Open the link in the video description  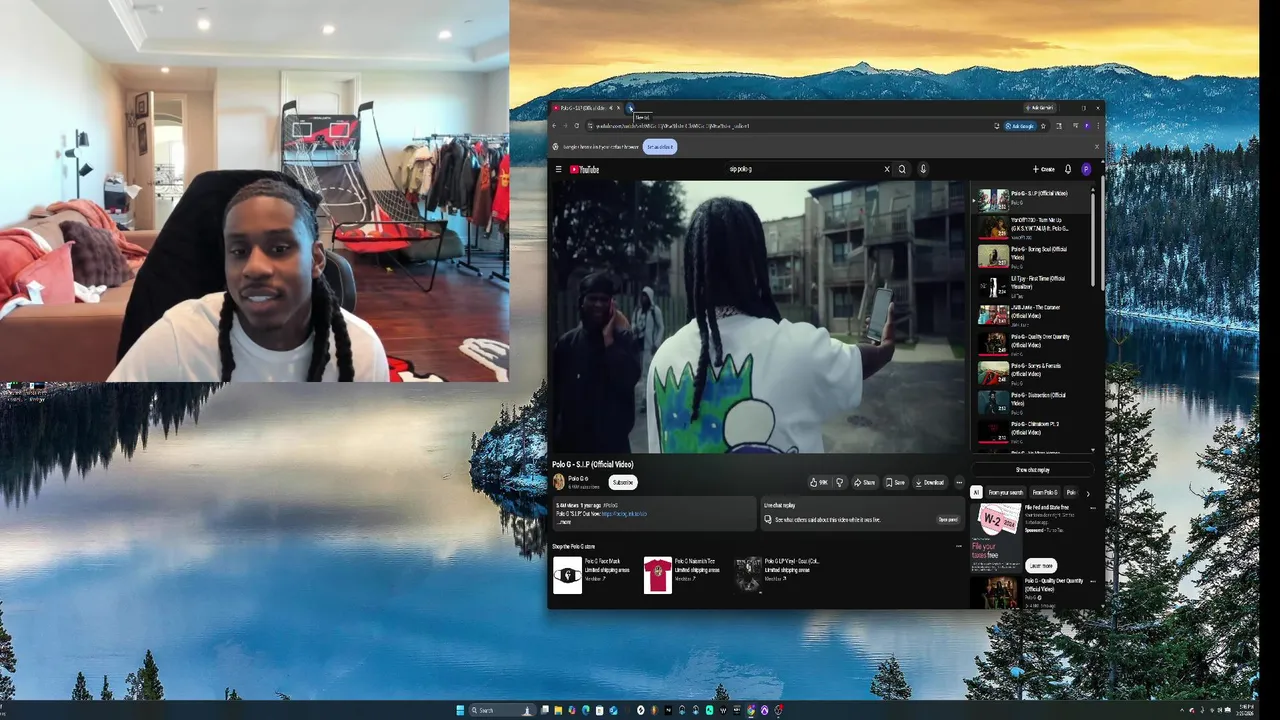coord(624,514)
